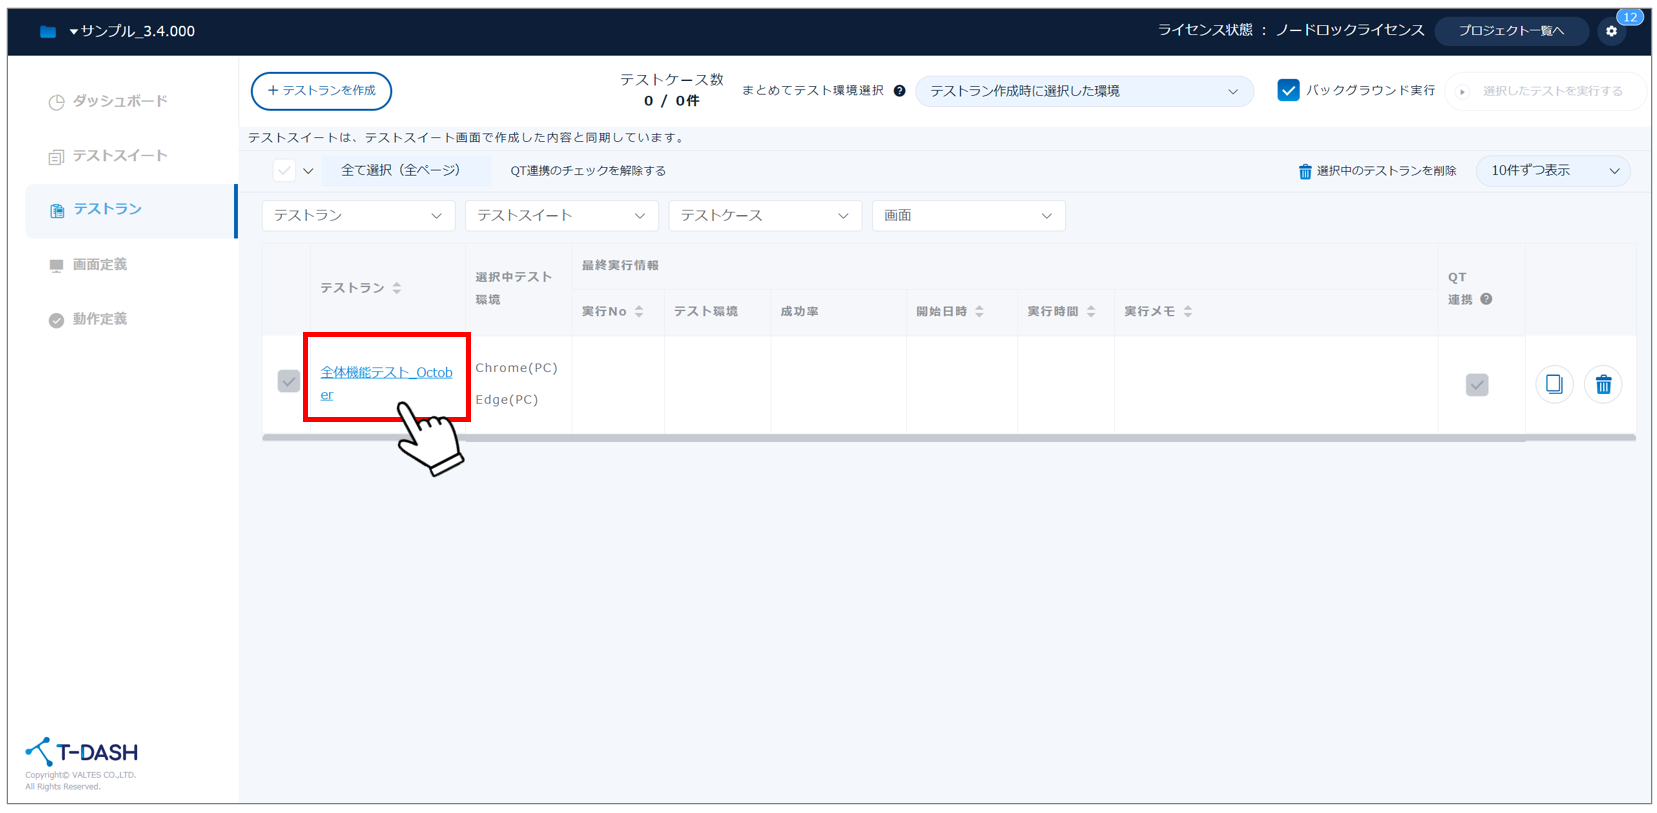1657x813 pixels.
Task: Open the 10件ずつ表示 page size dropdown
Action: point(1553,171)
